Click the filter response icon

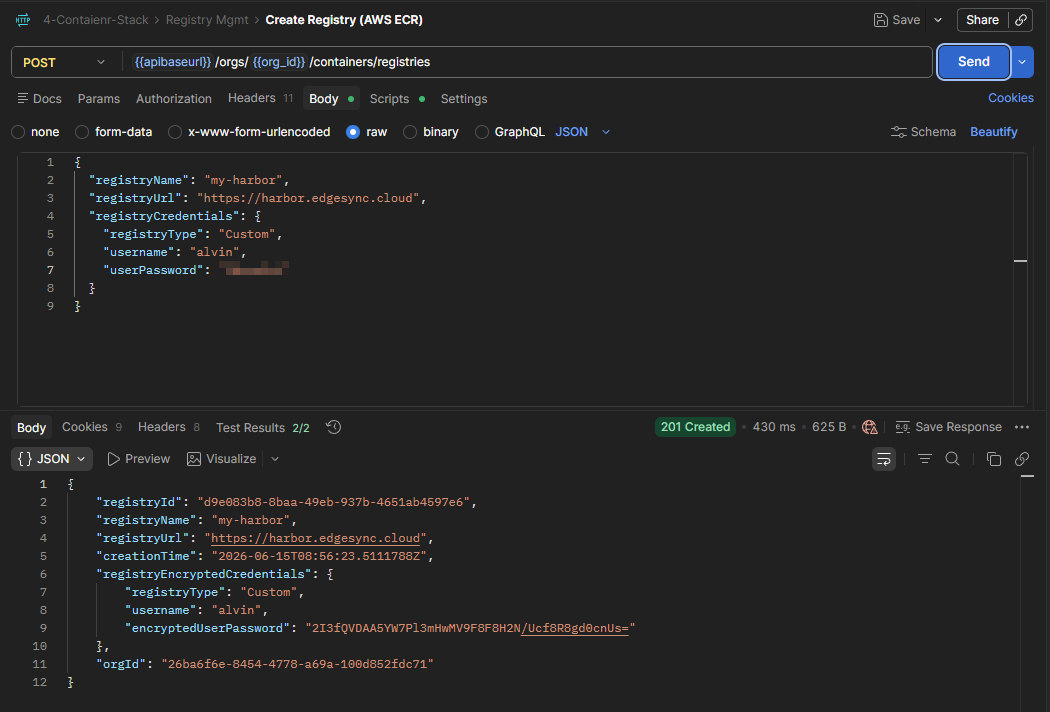[925, 459]
